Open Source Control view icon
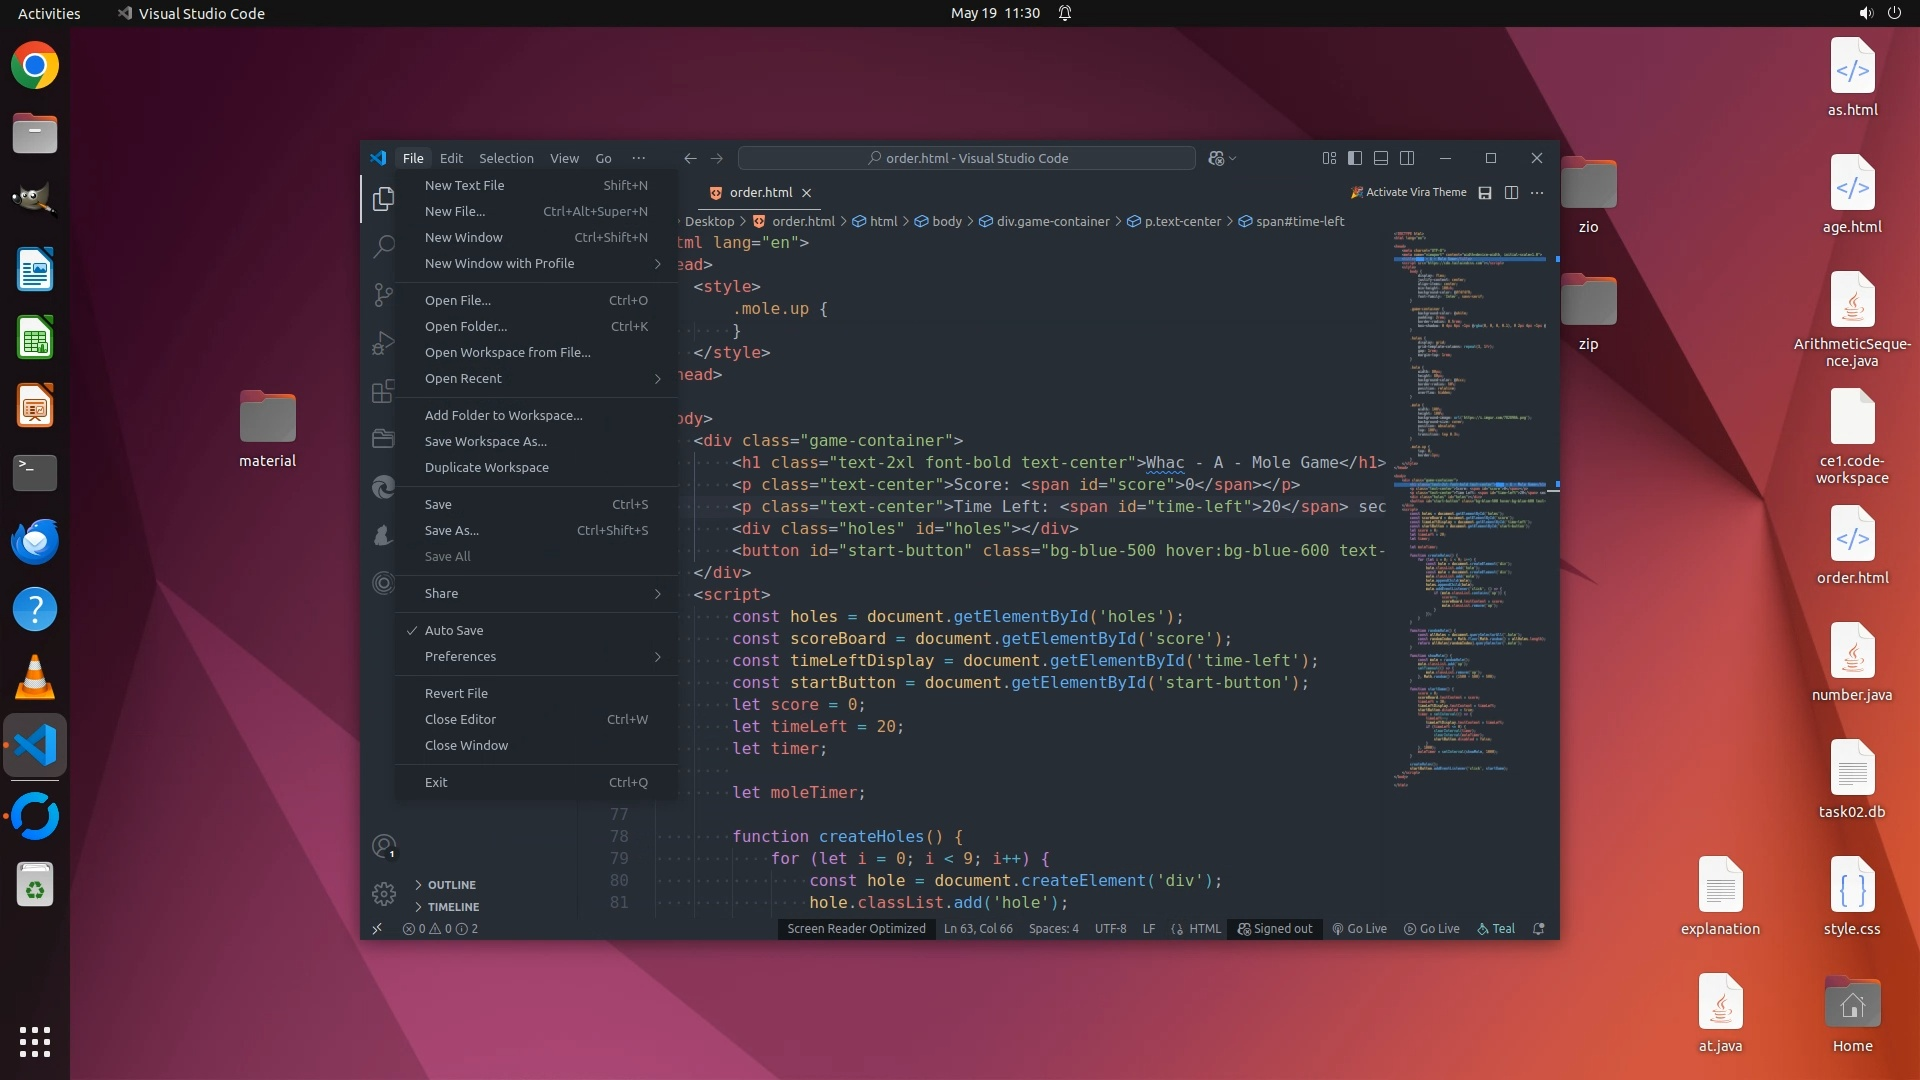This screenshot has height=1080, width=1920. [x=383, y=295]
